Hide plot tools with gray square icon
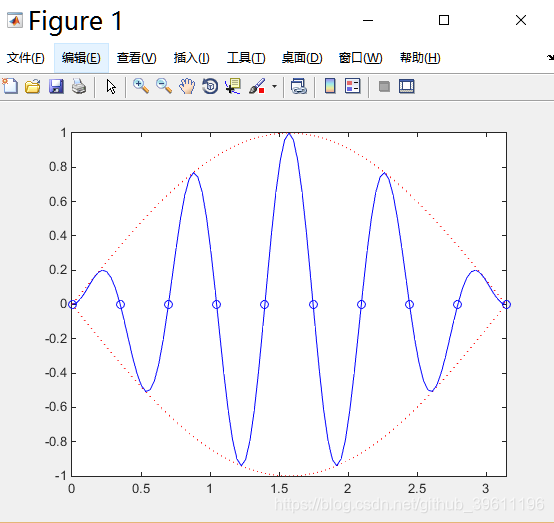Image resolution: width=554 pixels, height=523 pixels. click(384, 86)
